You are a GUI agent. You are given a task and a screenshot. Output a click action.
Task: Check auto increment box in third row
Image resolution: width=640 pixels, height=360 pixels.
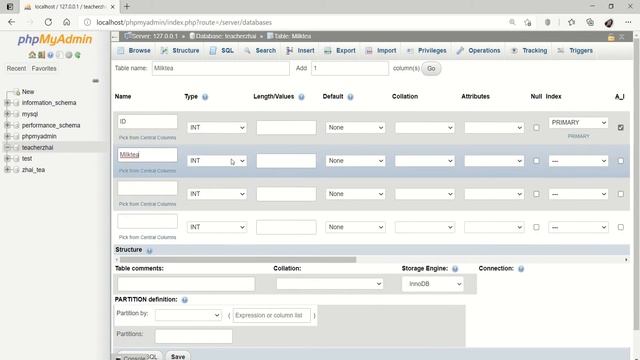tap(620, 194)
